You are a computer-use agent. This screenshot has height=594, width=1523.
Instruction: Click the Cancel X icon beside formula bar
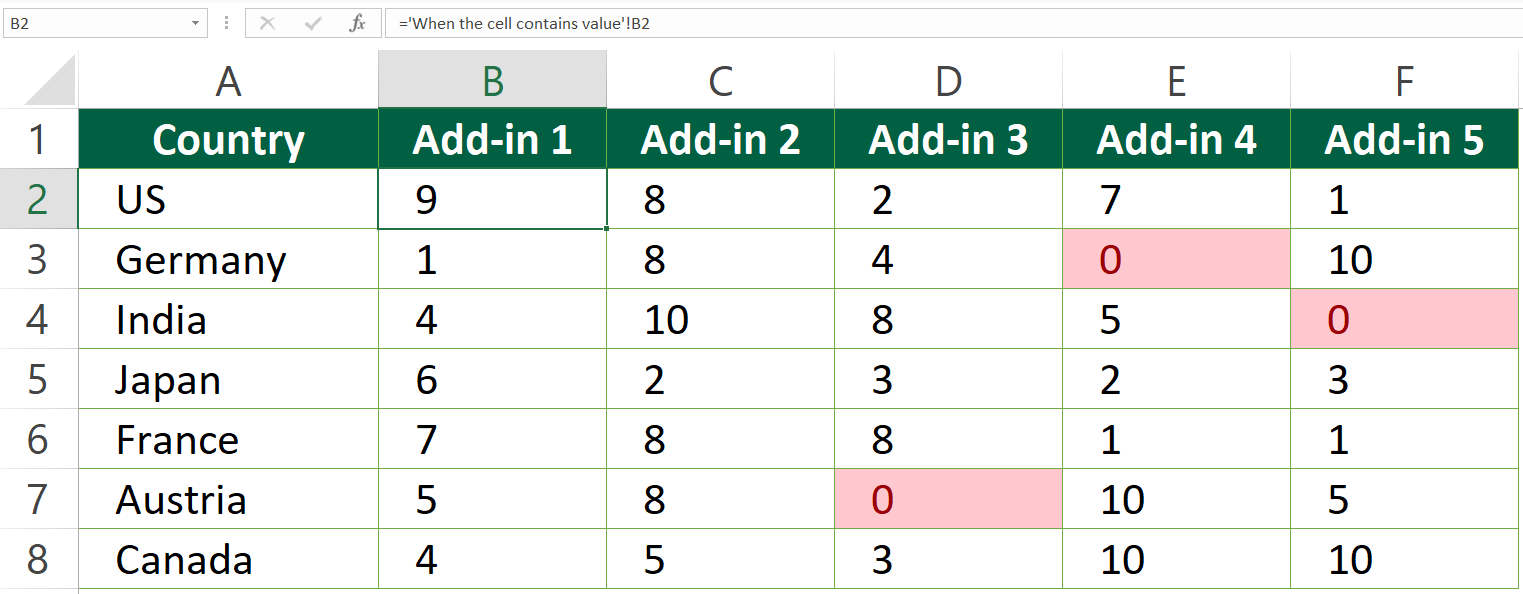point(268,23)
